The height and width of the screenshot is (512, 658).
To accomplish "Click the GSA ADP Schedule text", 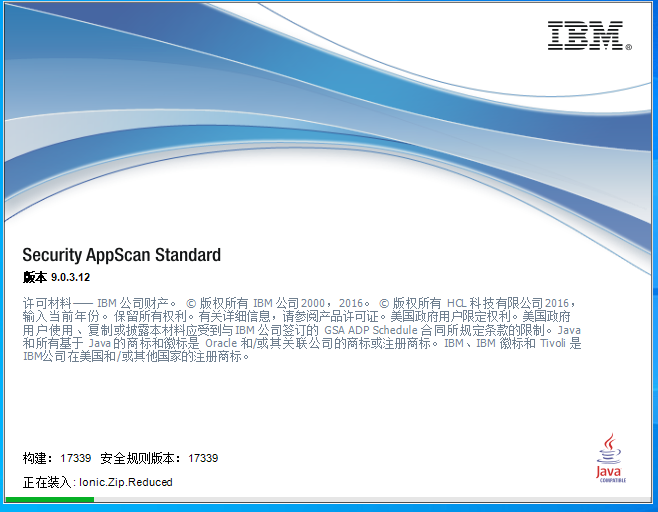I will (371, 330).
